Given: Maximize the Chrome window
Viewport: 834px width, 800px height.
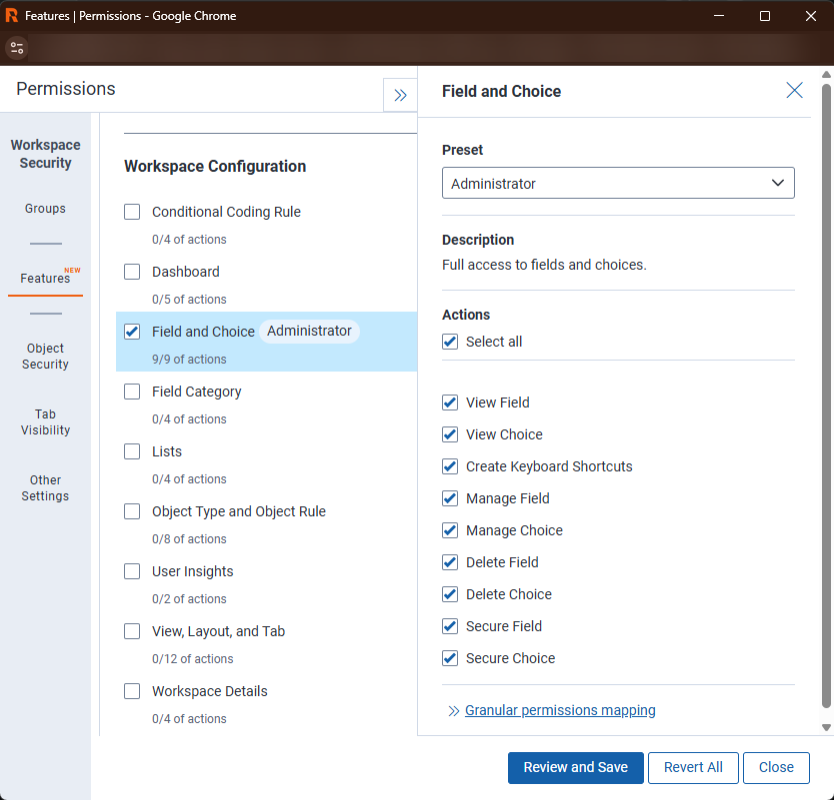Looking at the screenshot, I should pyautogui.click(x=764, y=16).
